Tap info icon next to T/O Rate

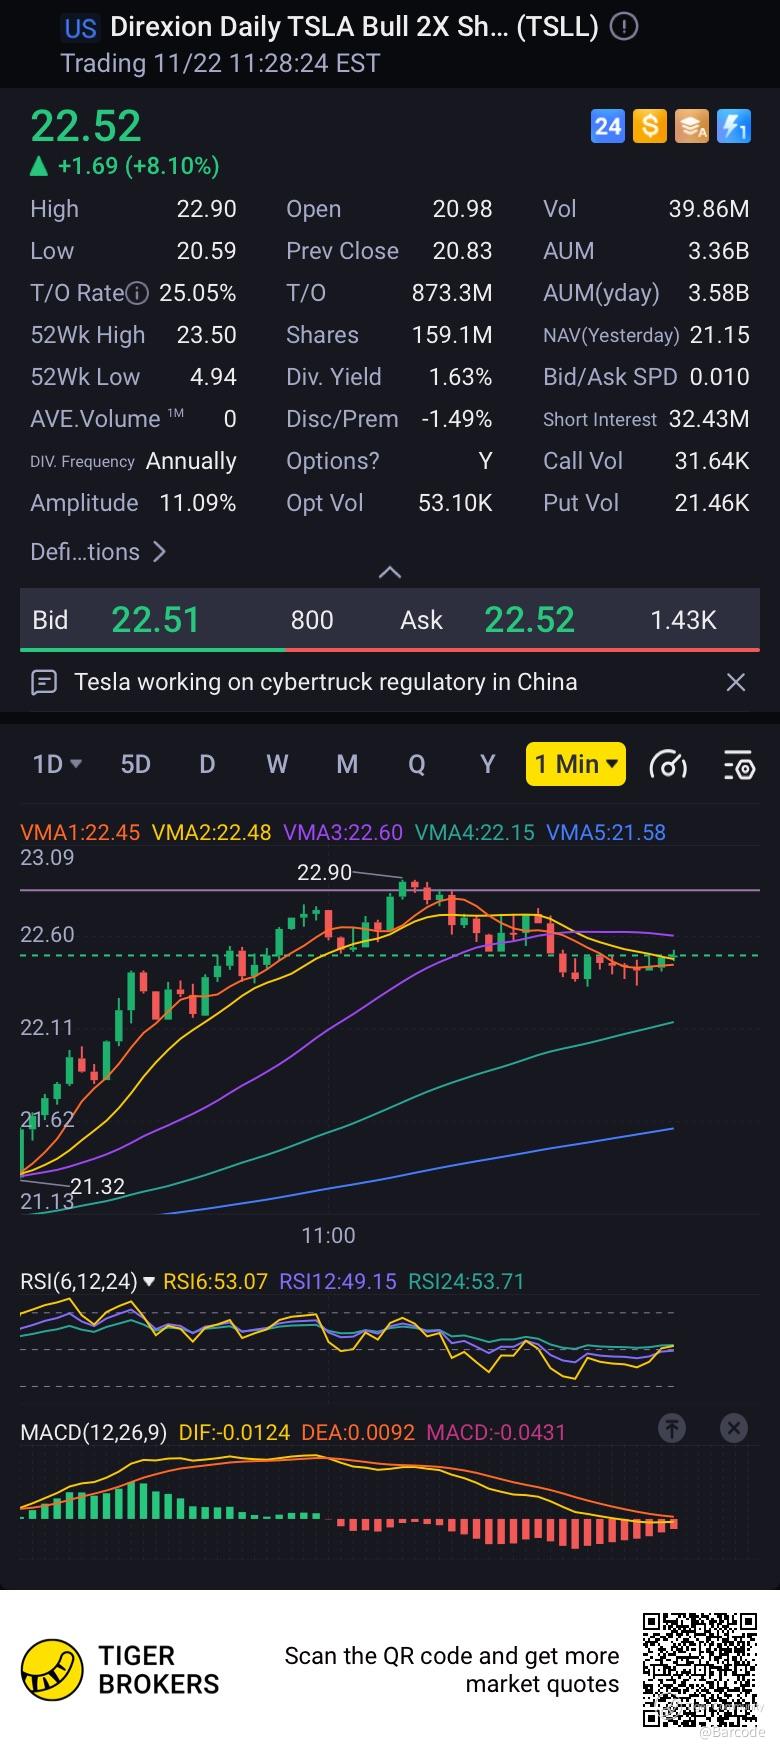coord(138,293)
